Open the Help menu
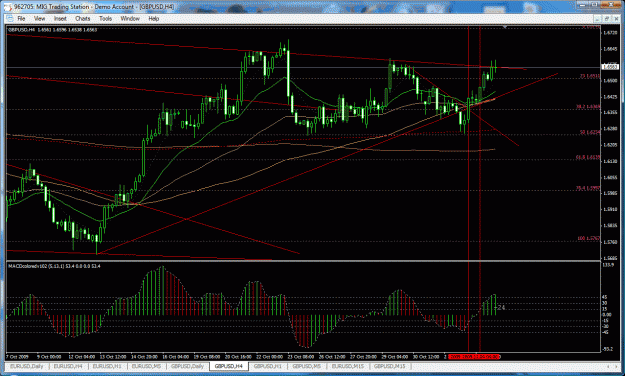The width and height of the screenshot is (625, 376). click(x=153, y=19)
